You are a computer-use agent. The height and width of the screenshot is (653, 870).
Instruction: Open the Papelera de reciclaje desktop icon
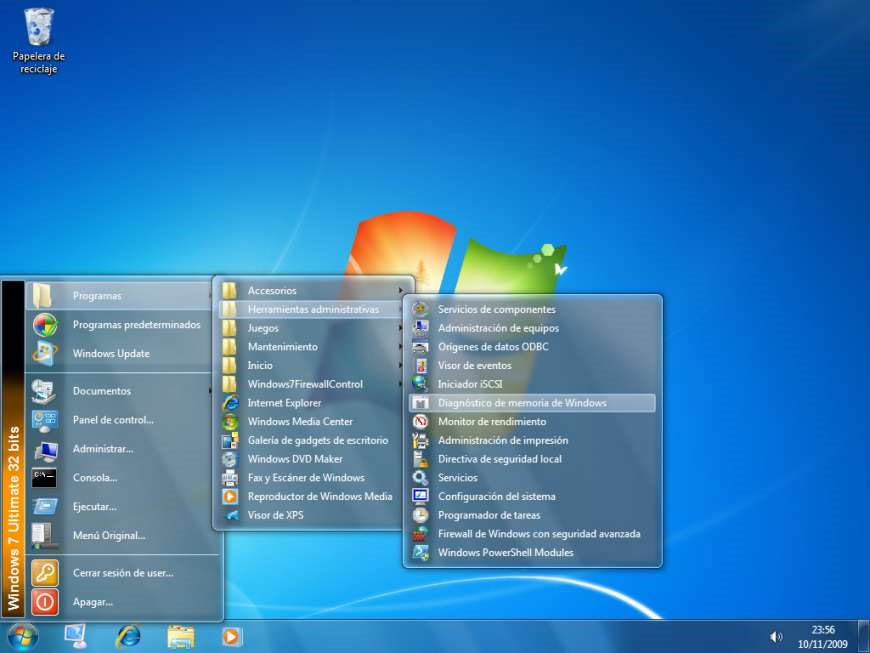pos(39,30)
